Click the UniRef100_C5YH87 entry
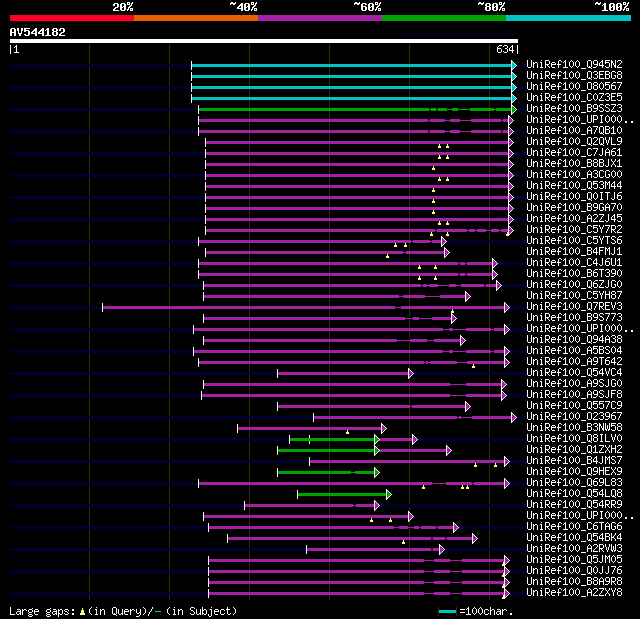 [x=574, y=296]
